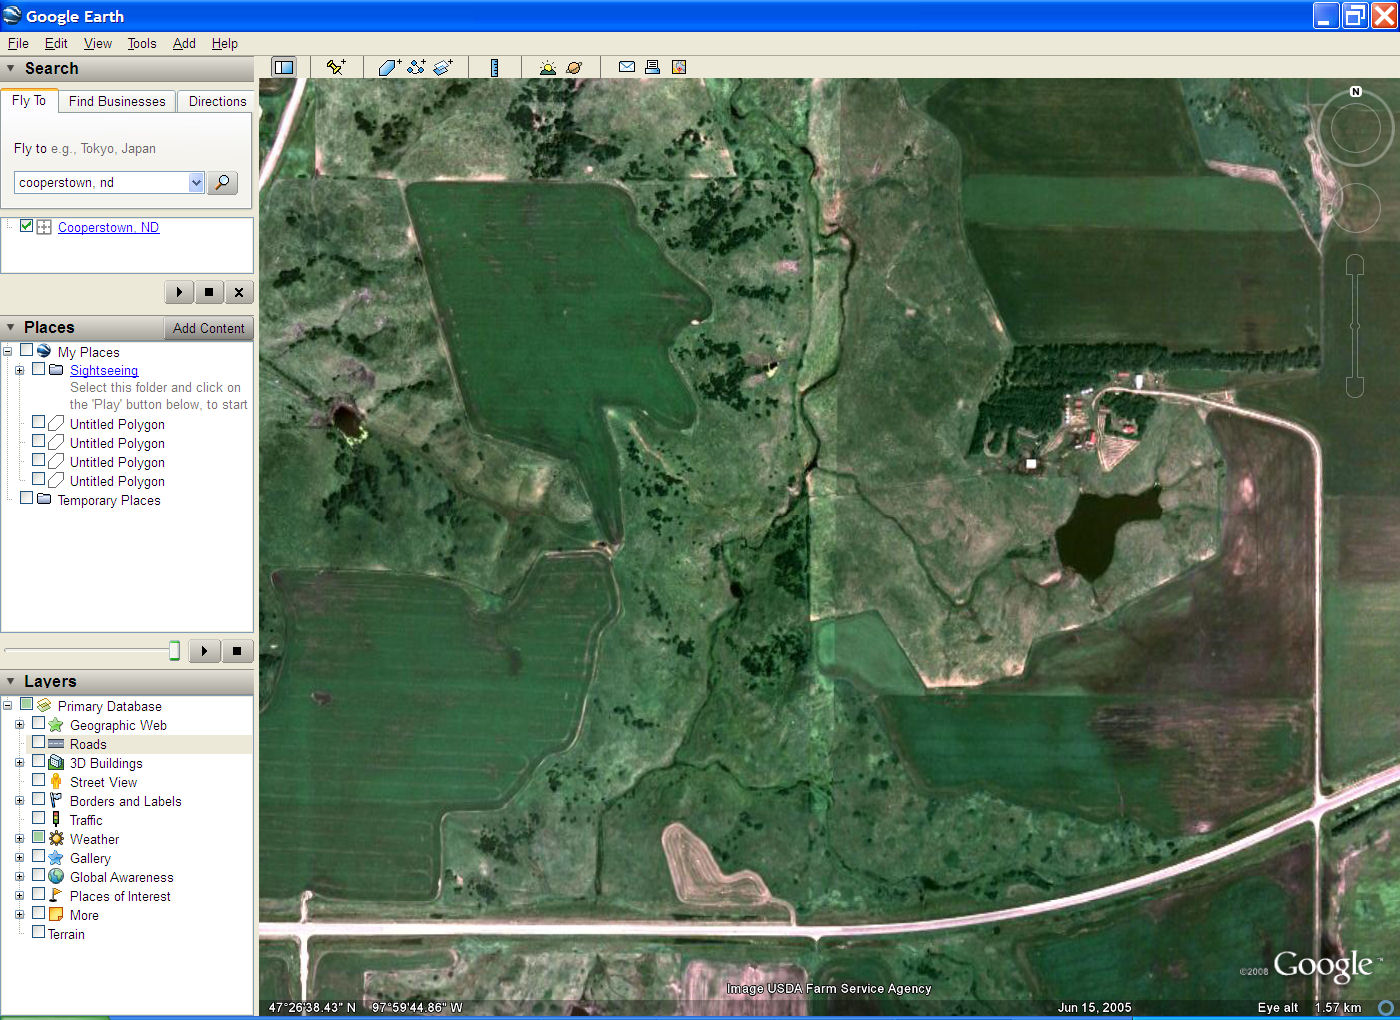1400x1020 pixels.
Task: Click the search magnifier button
Action: [222, 182]
